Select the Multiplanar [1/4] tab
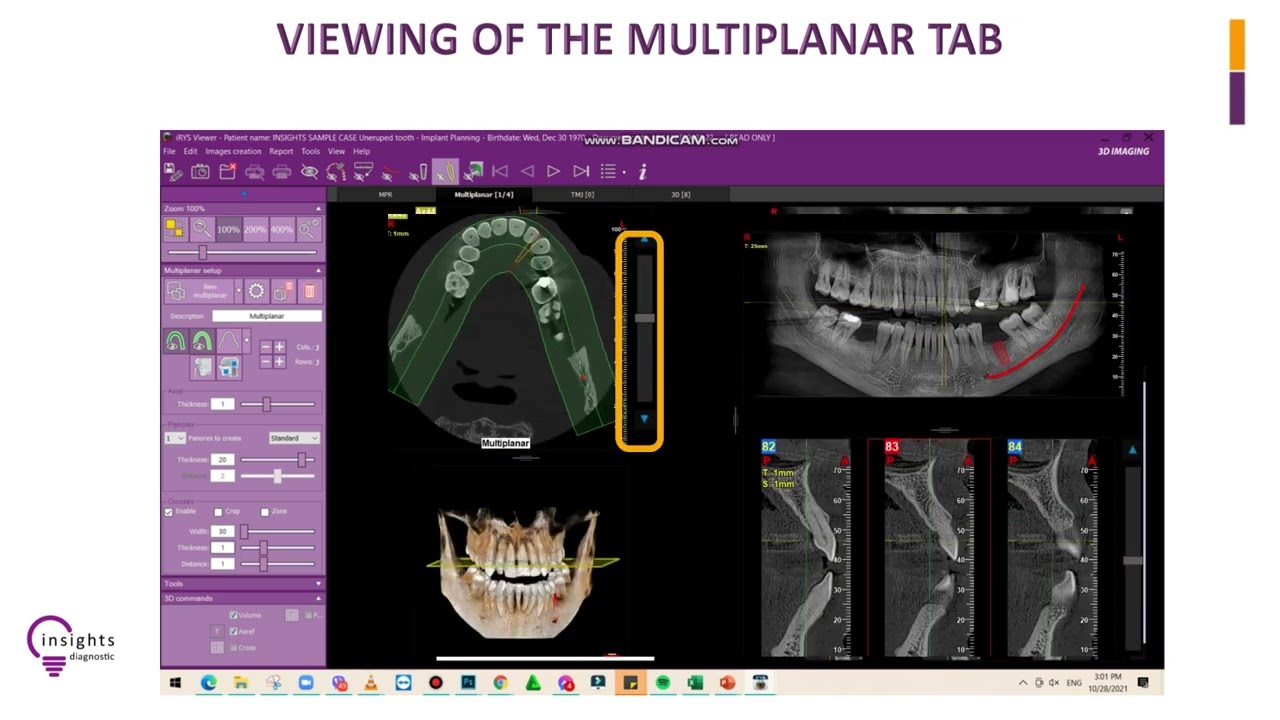The image size is (1280, 720). 483,194
